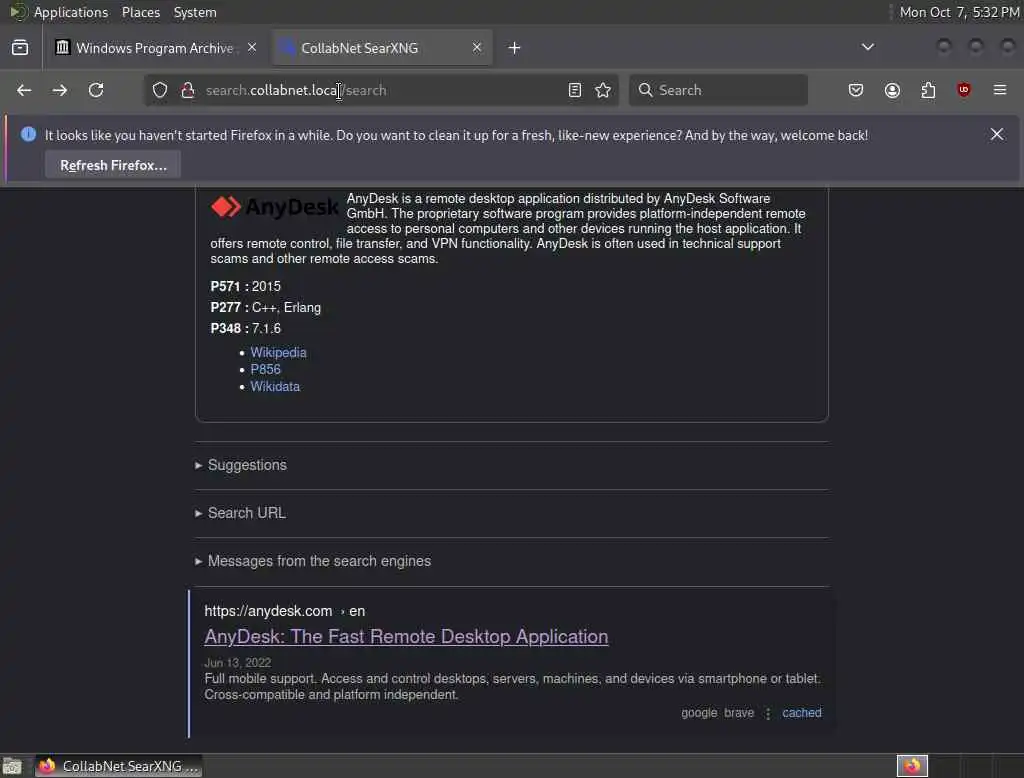The height and width of the screenshot is (778, 1024).
Task: Dismiss the Firefox refresh notification bar
Action: [997, 135]
